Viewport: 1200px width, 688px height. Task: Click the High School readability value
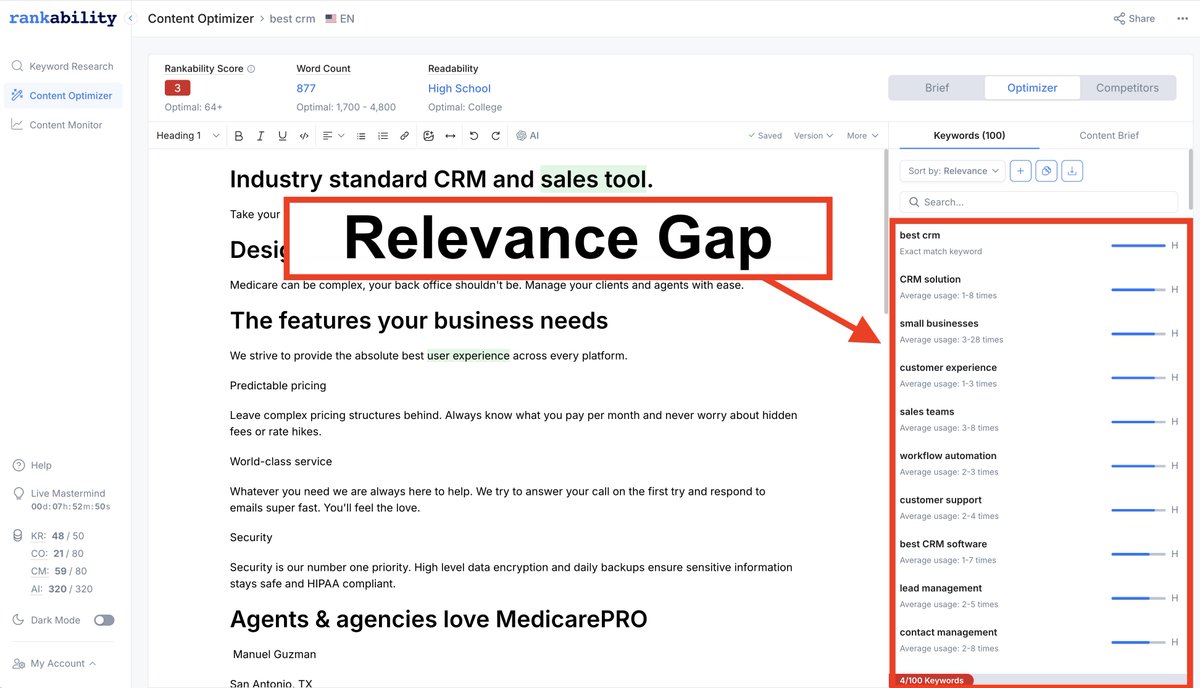coord(459,89)
